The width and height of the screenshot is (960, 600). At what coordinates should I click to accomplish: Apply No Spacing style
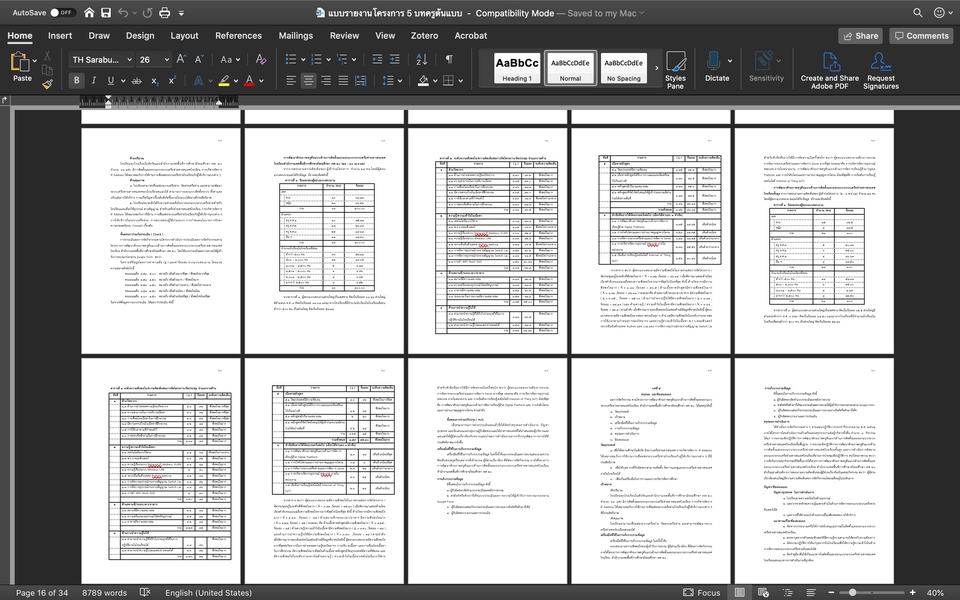623,67
